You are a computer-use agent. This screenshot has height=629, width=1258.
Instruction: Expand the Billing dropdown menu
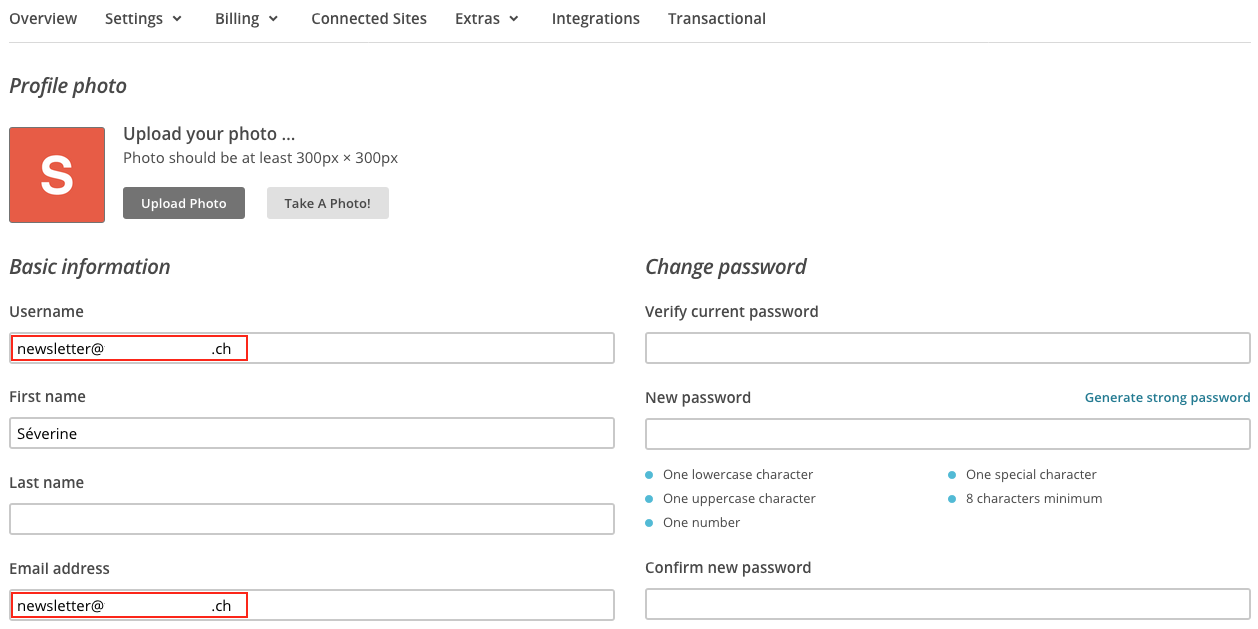246,19
